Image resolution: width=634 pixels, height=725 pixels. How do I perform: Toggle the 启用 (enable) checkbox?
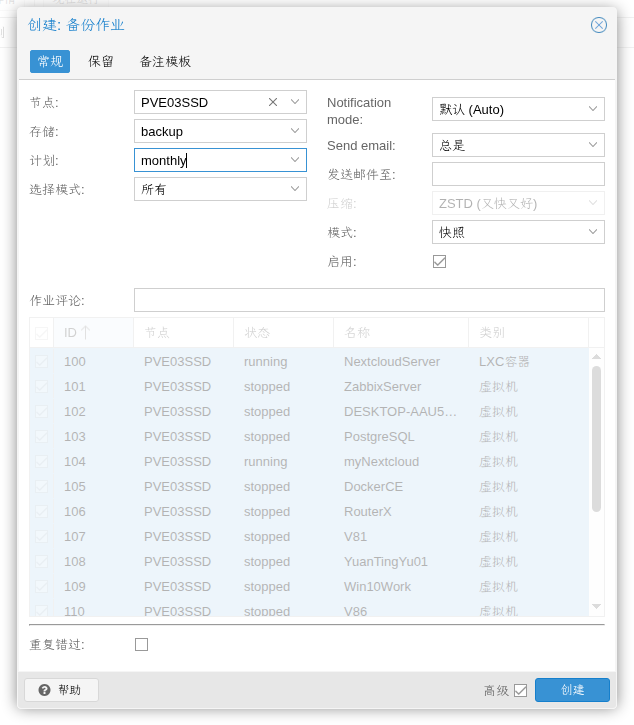click(439, 261)
